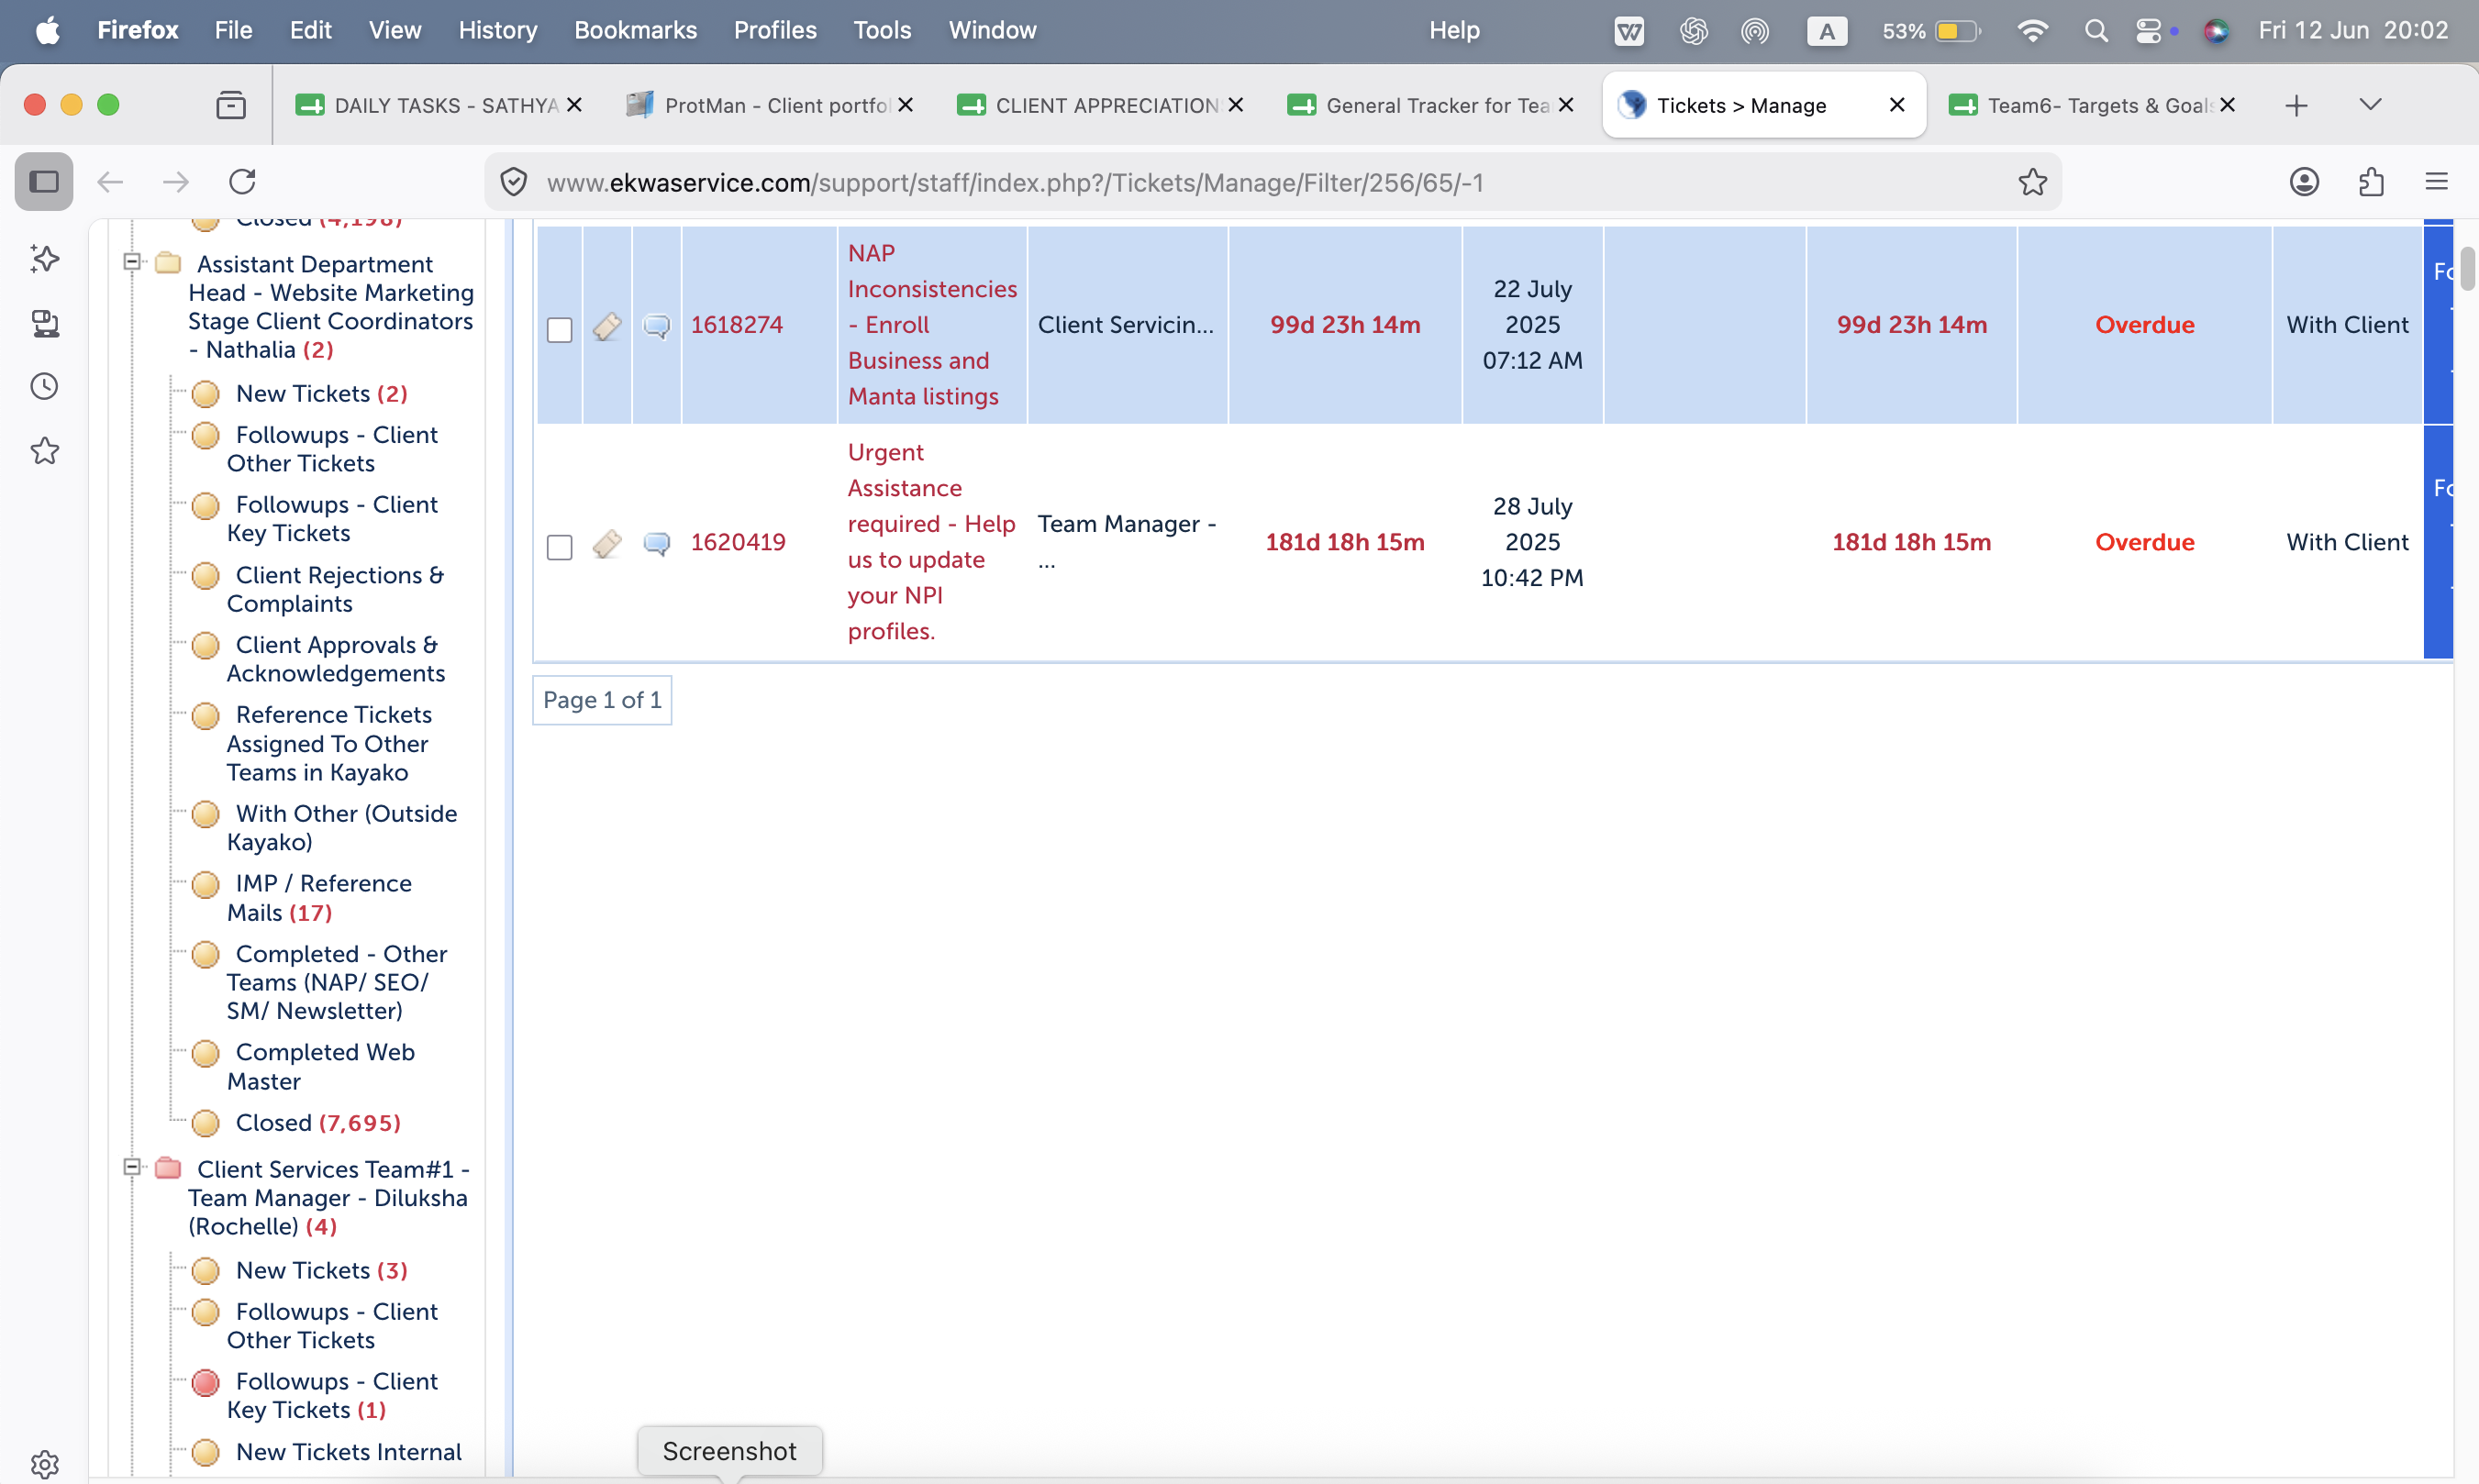Collapse the Assistant Department Head Nathalia folder
Screen dimensions: 2479x1484
pos(131,262)
